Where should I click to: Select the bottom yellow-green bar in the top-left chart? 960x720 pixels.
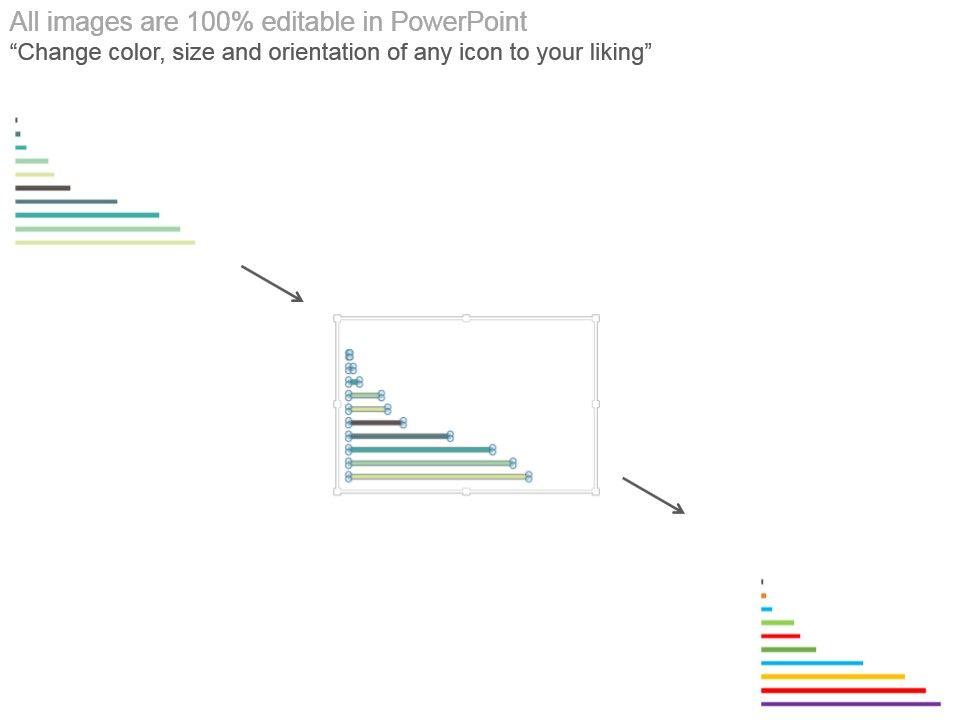[105, 242]
